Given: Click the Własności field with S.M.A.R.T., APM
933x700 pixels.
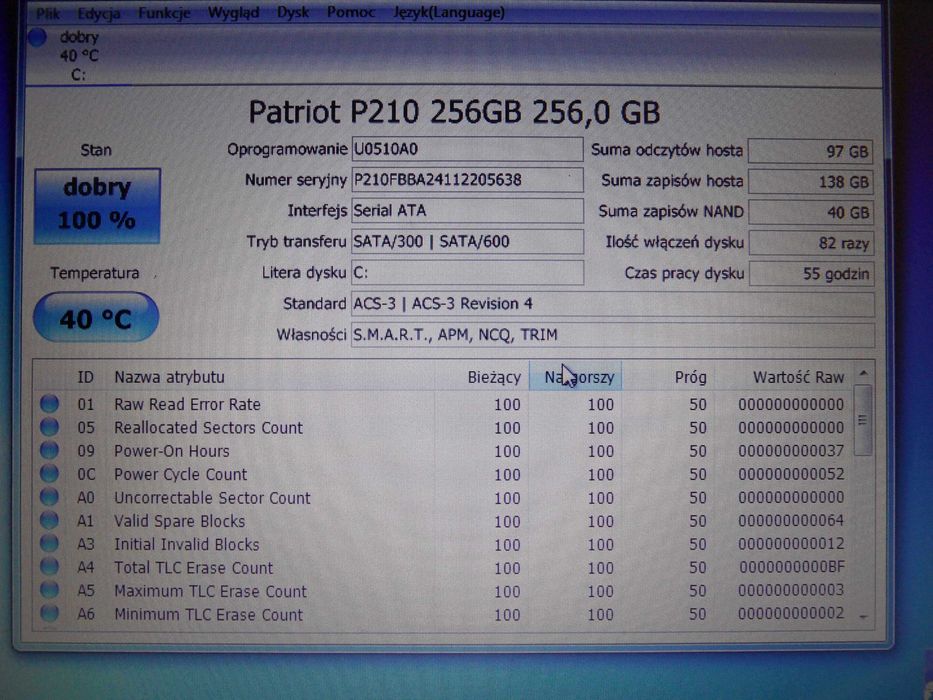Looking at the screenshot, I should pyautogui.click(x=613, y=335).
